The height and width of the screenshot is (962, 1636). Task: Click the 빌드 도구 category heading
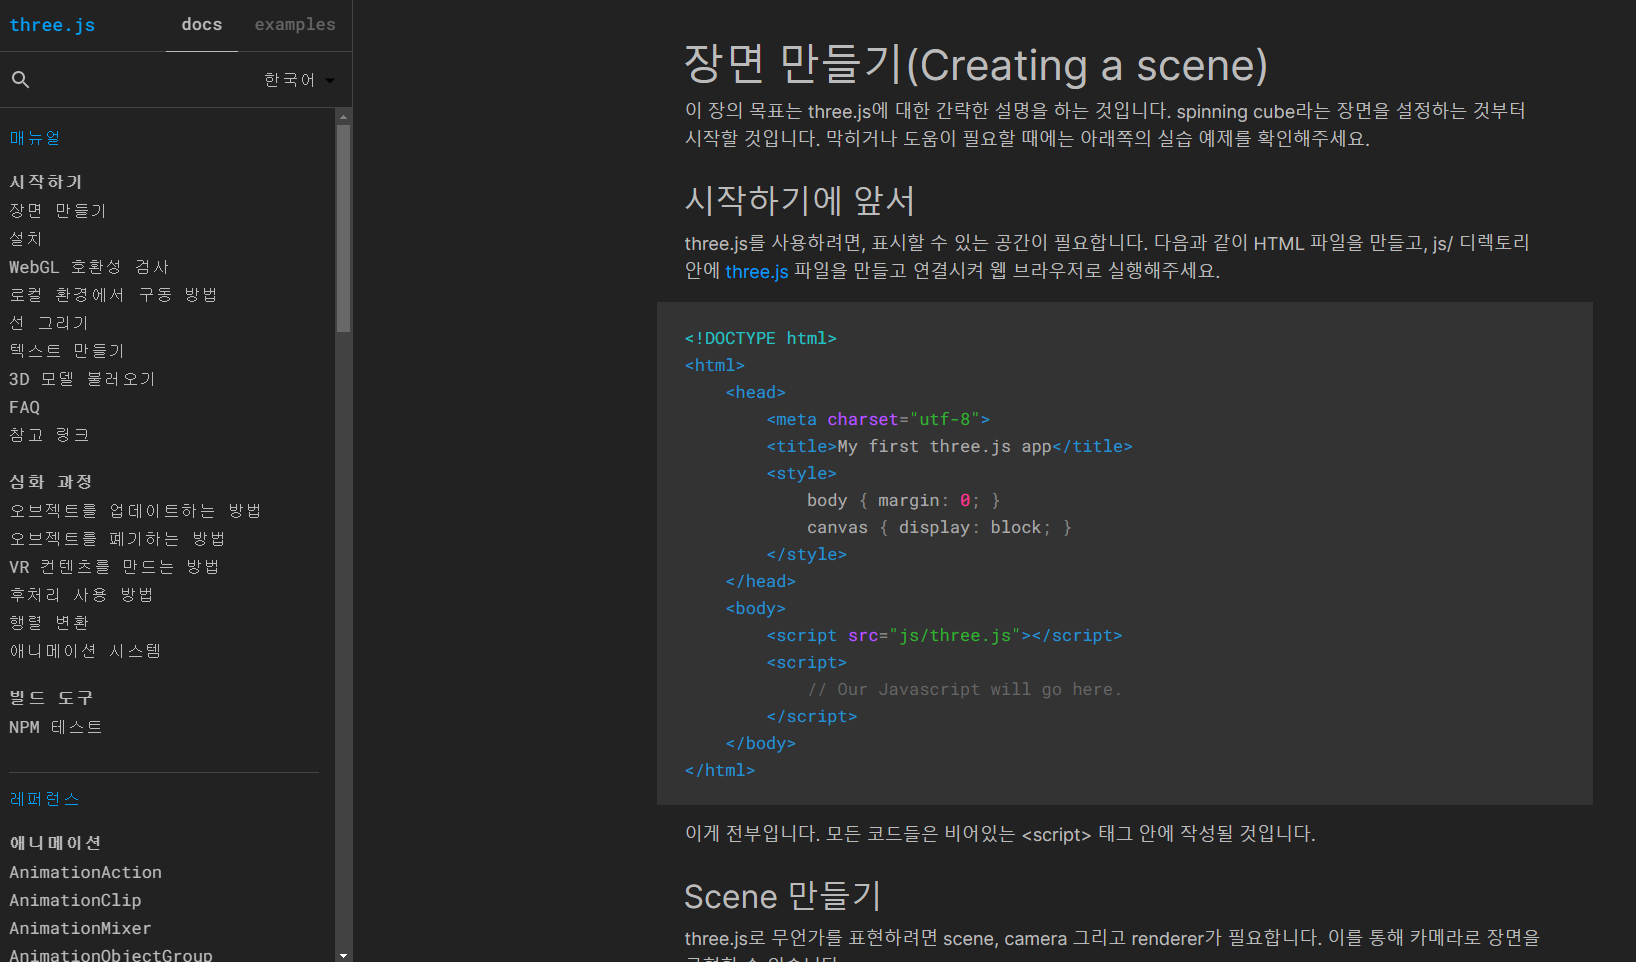pos(51,698)
